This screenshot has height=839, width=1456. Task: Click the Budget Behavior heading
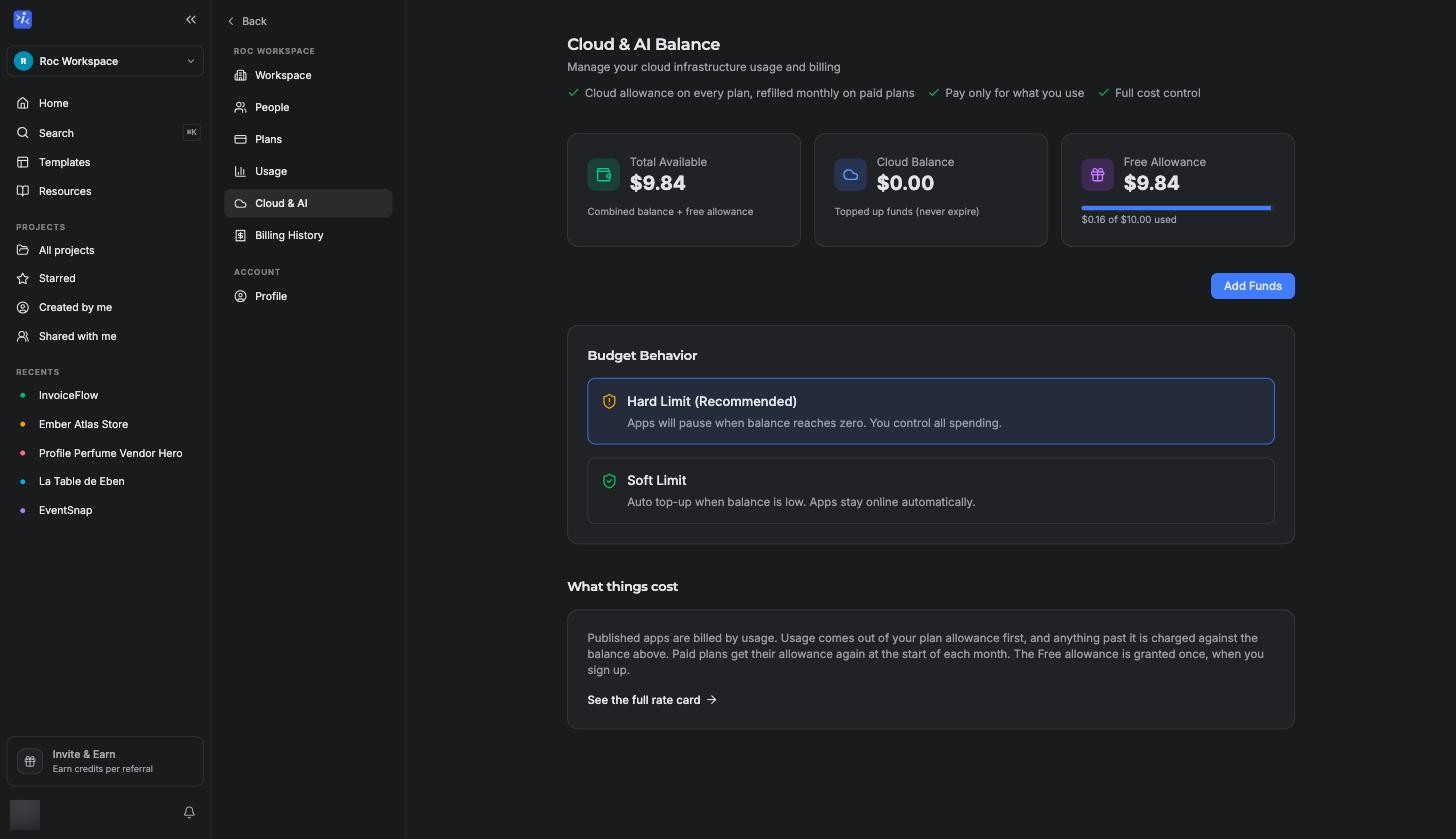(642, 356)
